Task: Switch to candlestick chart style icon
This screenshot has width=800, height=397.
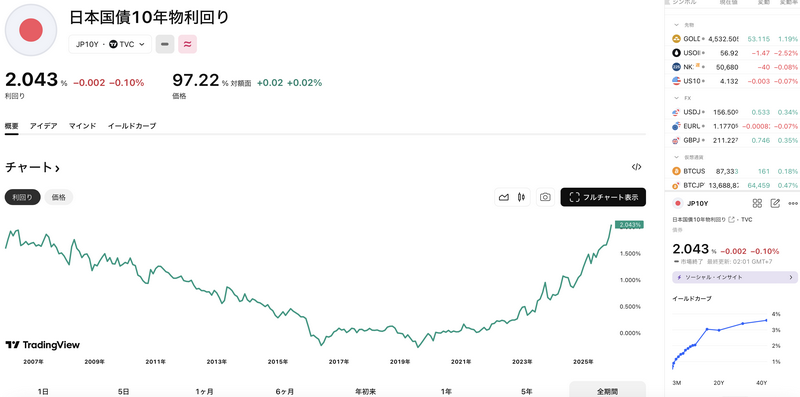Action: click(521, 197)
